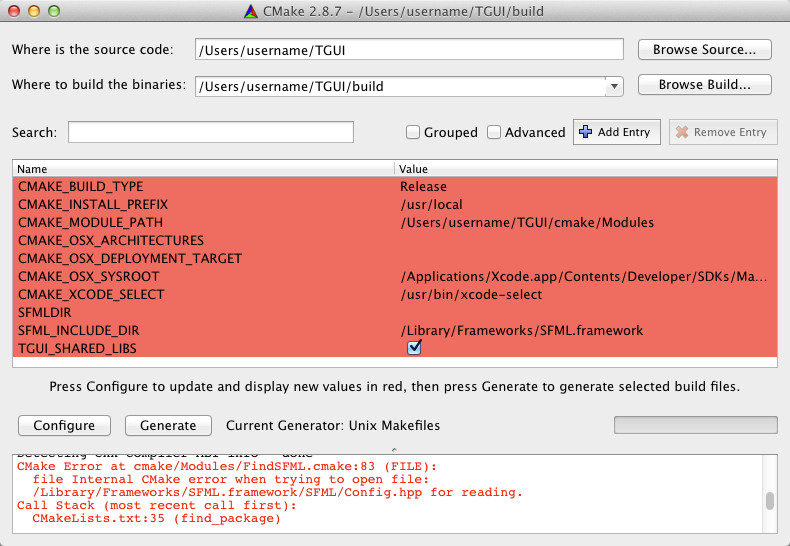Click the CMakeLists.txt:35 (find_package) log line
Image resolution: width=790 pixels, height=546 pixels.
coord(156,518)
